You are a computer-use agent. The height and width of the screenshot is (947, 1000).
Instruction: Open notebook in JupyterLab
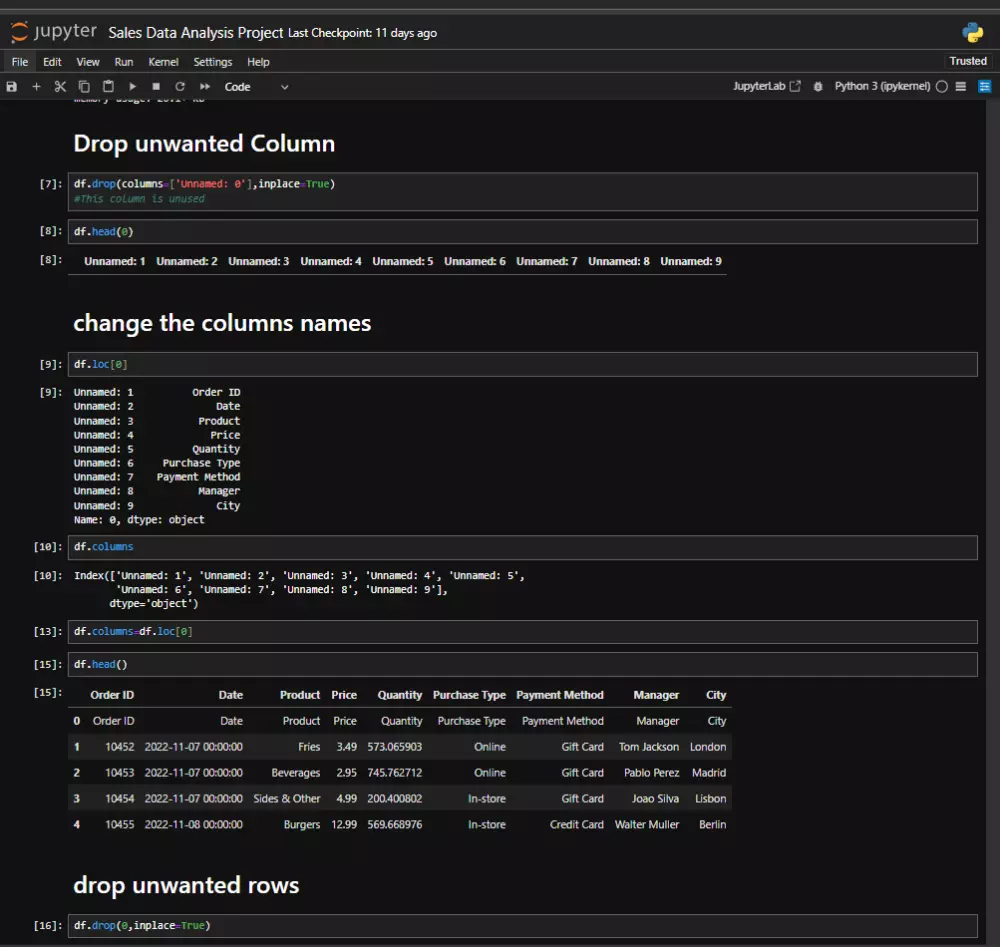click(767, 87)
